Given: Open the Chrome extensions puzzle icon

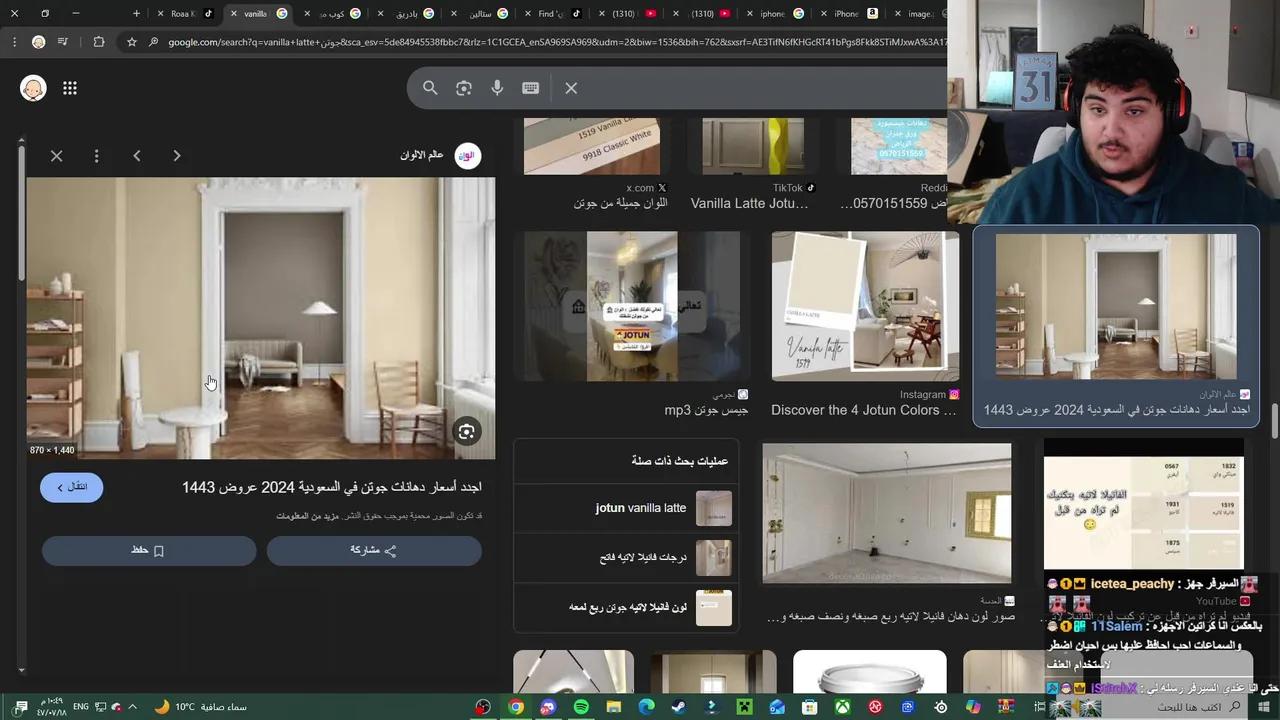Looking at the screenshot, I should tap(98, 42).
